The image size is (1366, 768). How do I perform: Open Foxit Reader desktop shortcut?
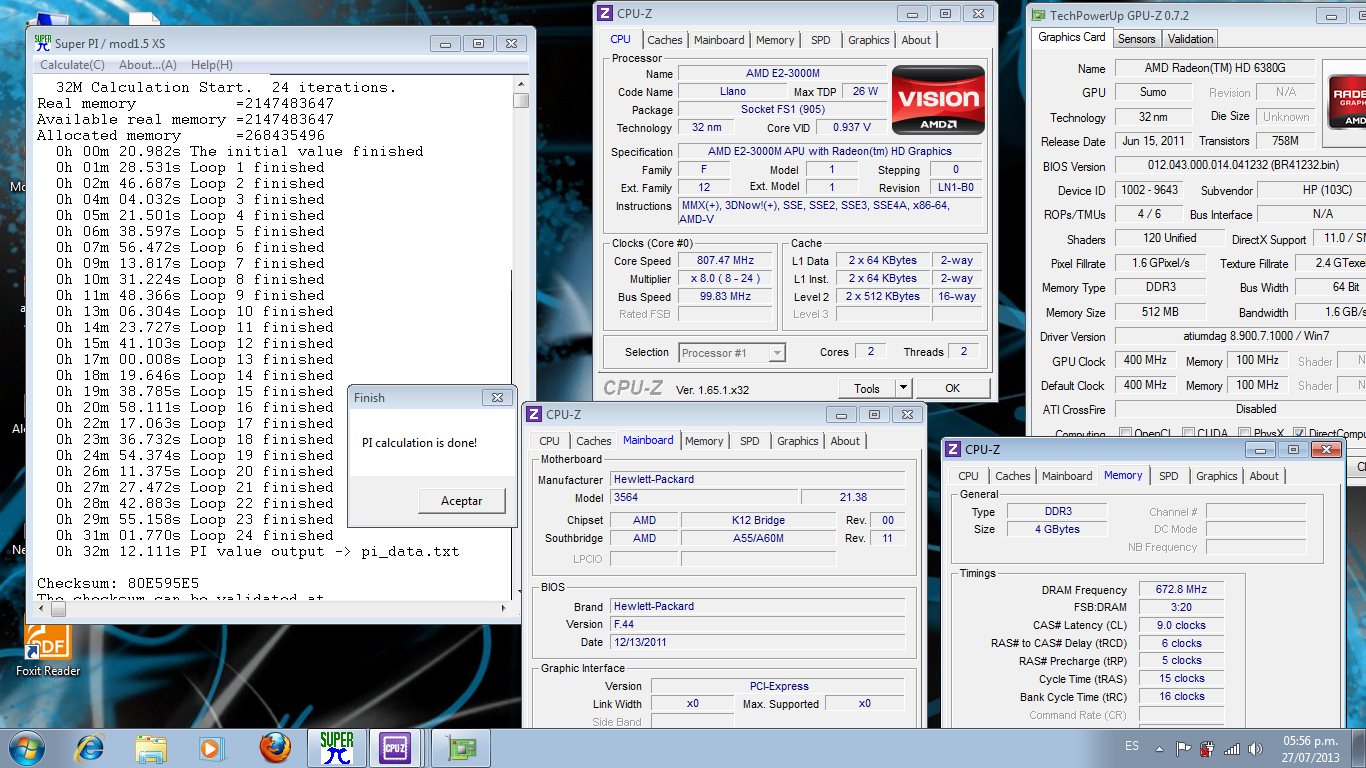pyautogui.click(x=47, y=650)
